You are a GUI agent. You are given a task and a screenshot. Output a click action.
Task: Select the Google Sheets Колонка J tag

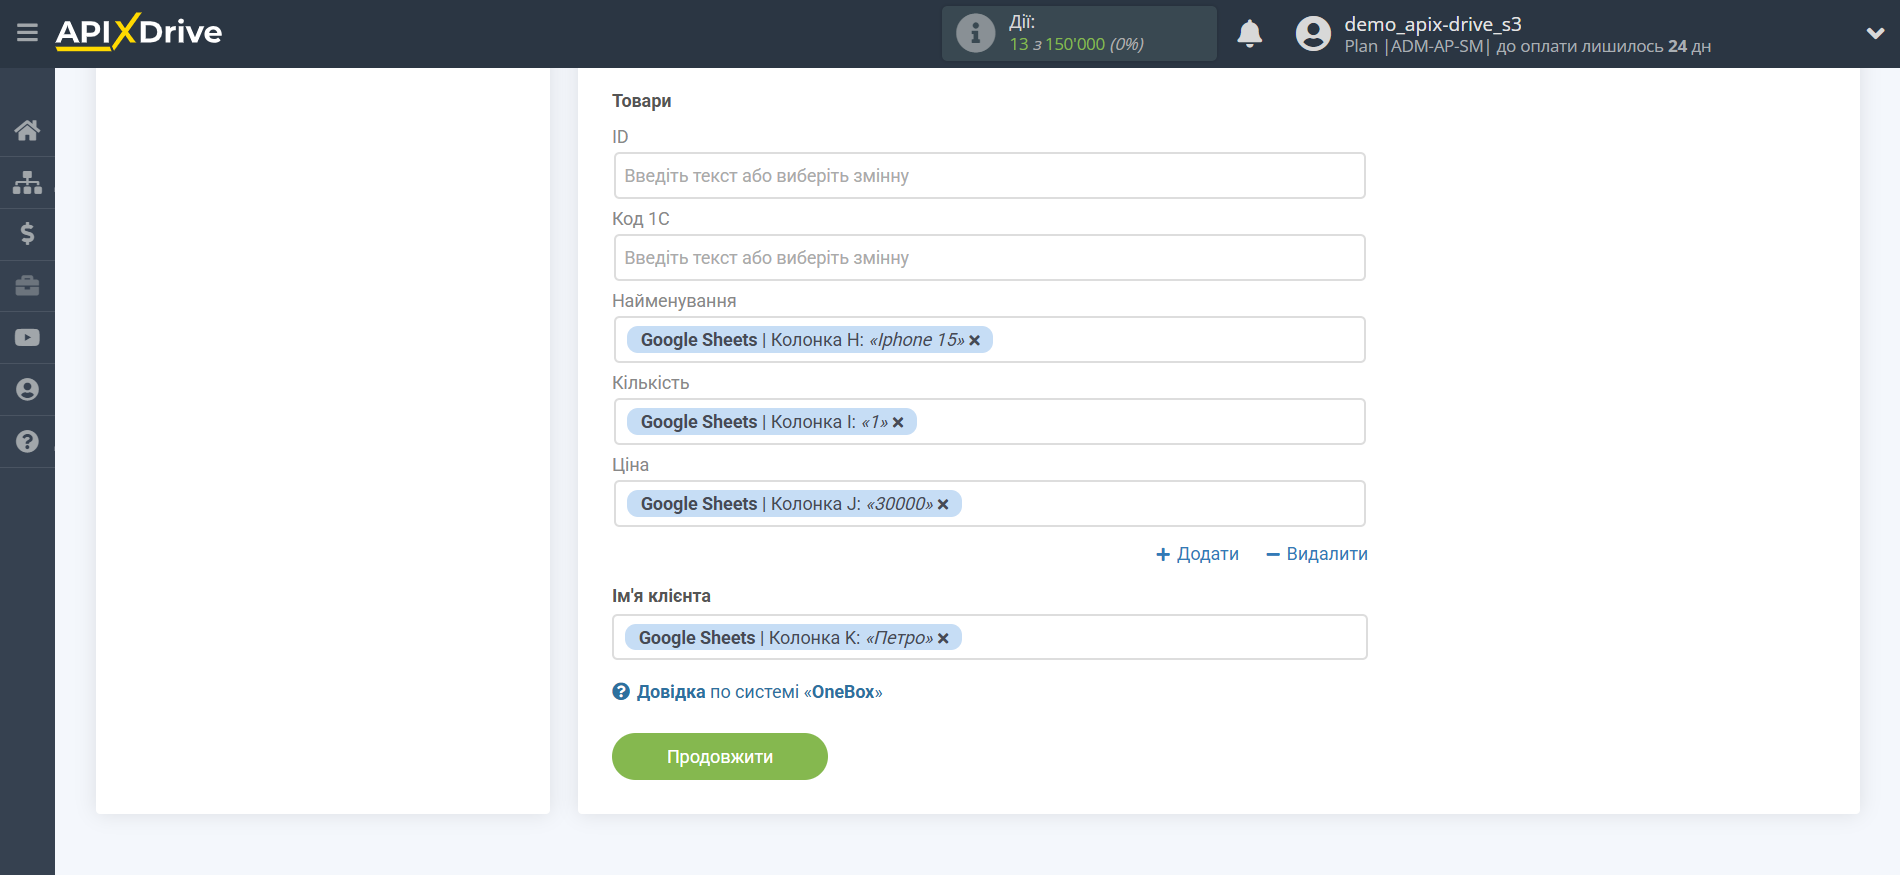pyautogui.click(x=794, y=504)
